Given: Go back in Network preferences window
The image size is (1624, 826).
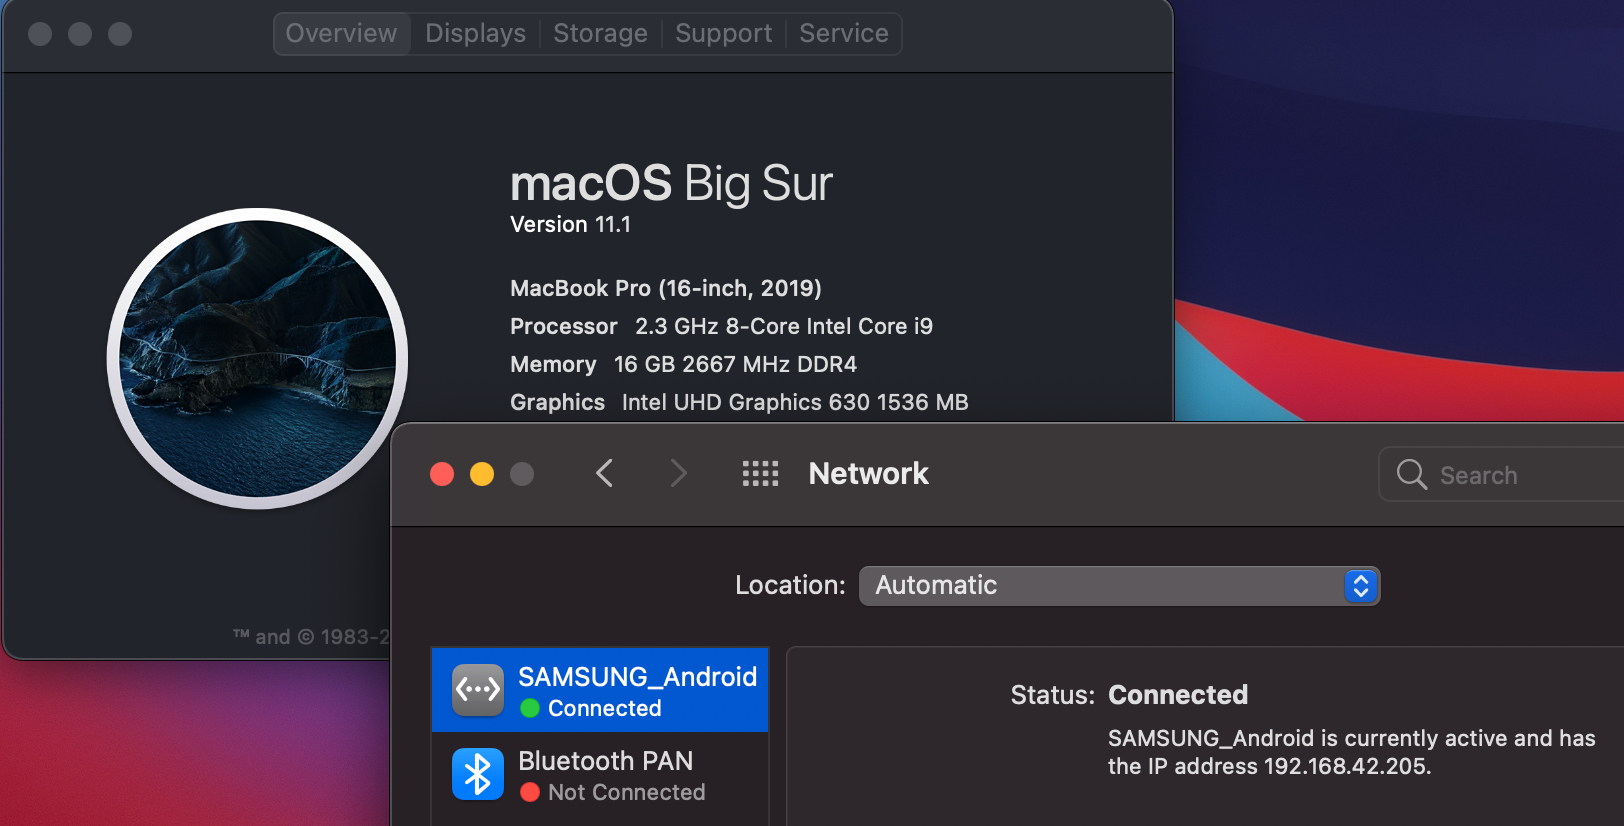Looking at the screenshot, I should 604,473.
